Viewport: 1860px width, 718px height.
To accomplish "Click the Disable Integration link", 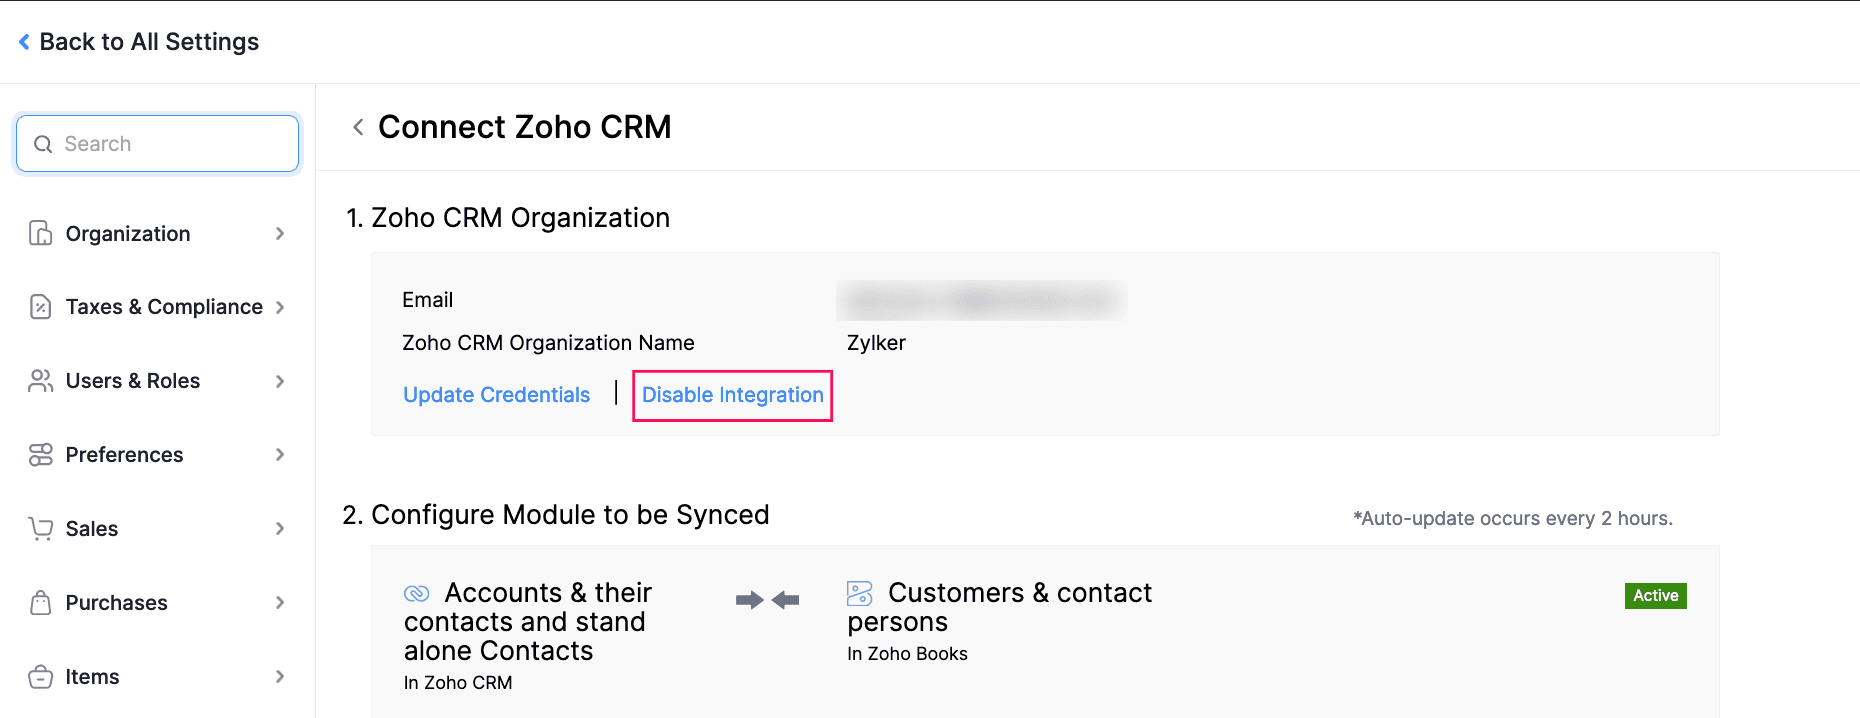I will tap(732, 395).
